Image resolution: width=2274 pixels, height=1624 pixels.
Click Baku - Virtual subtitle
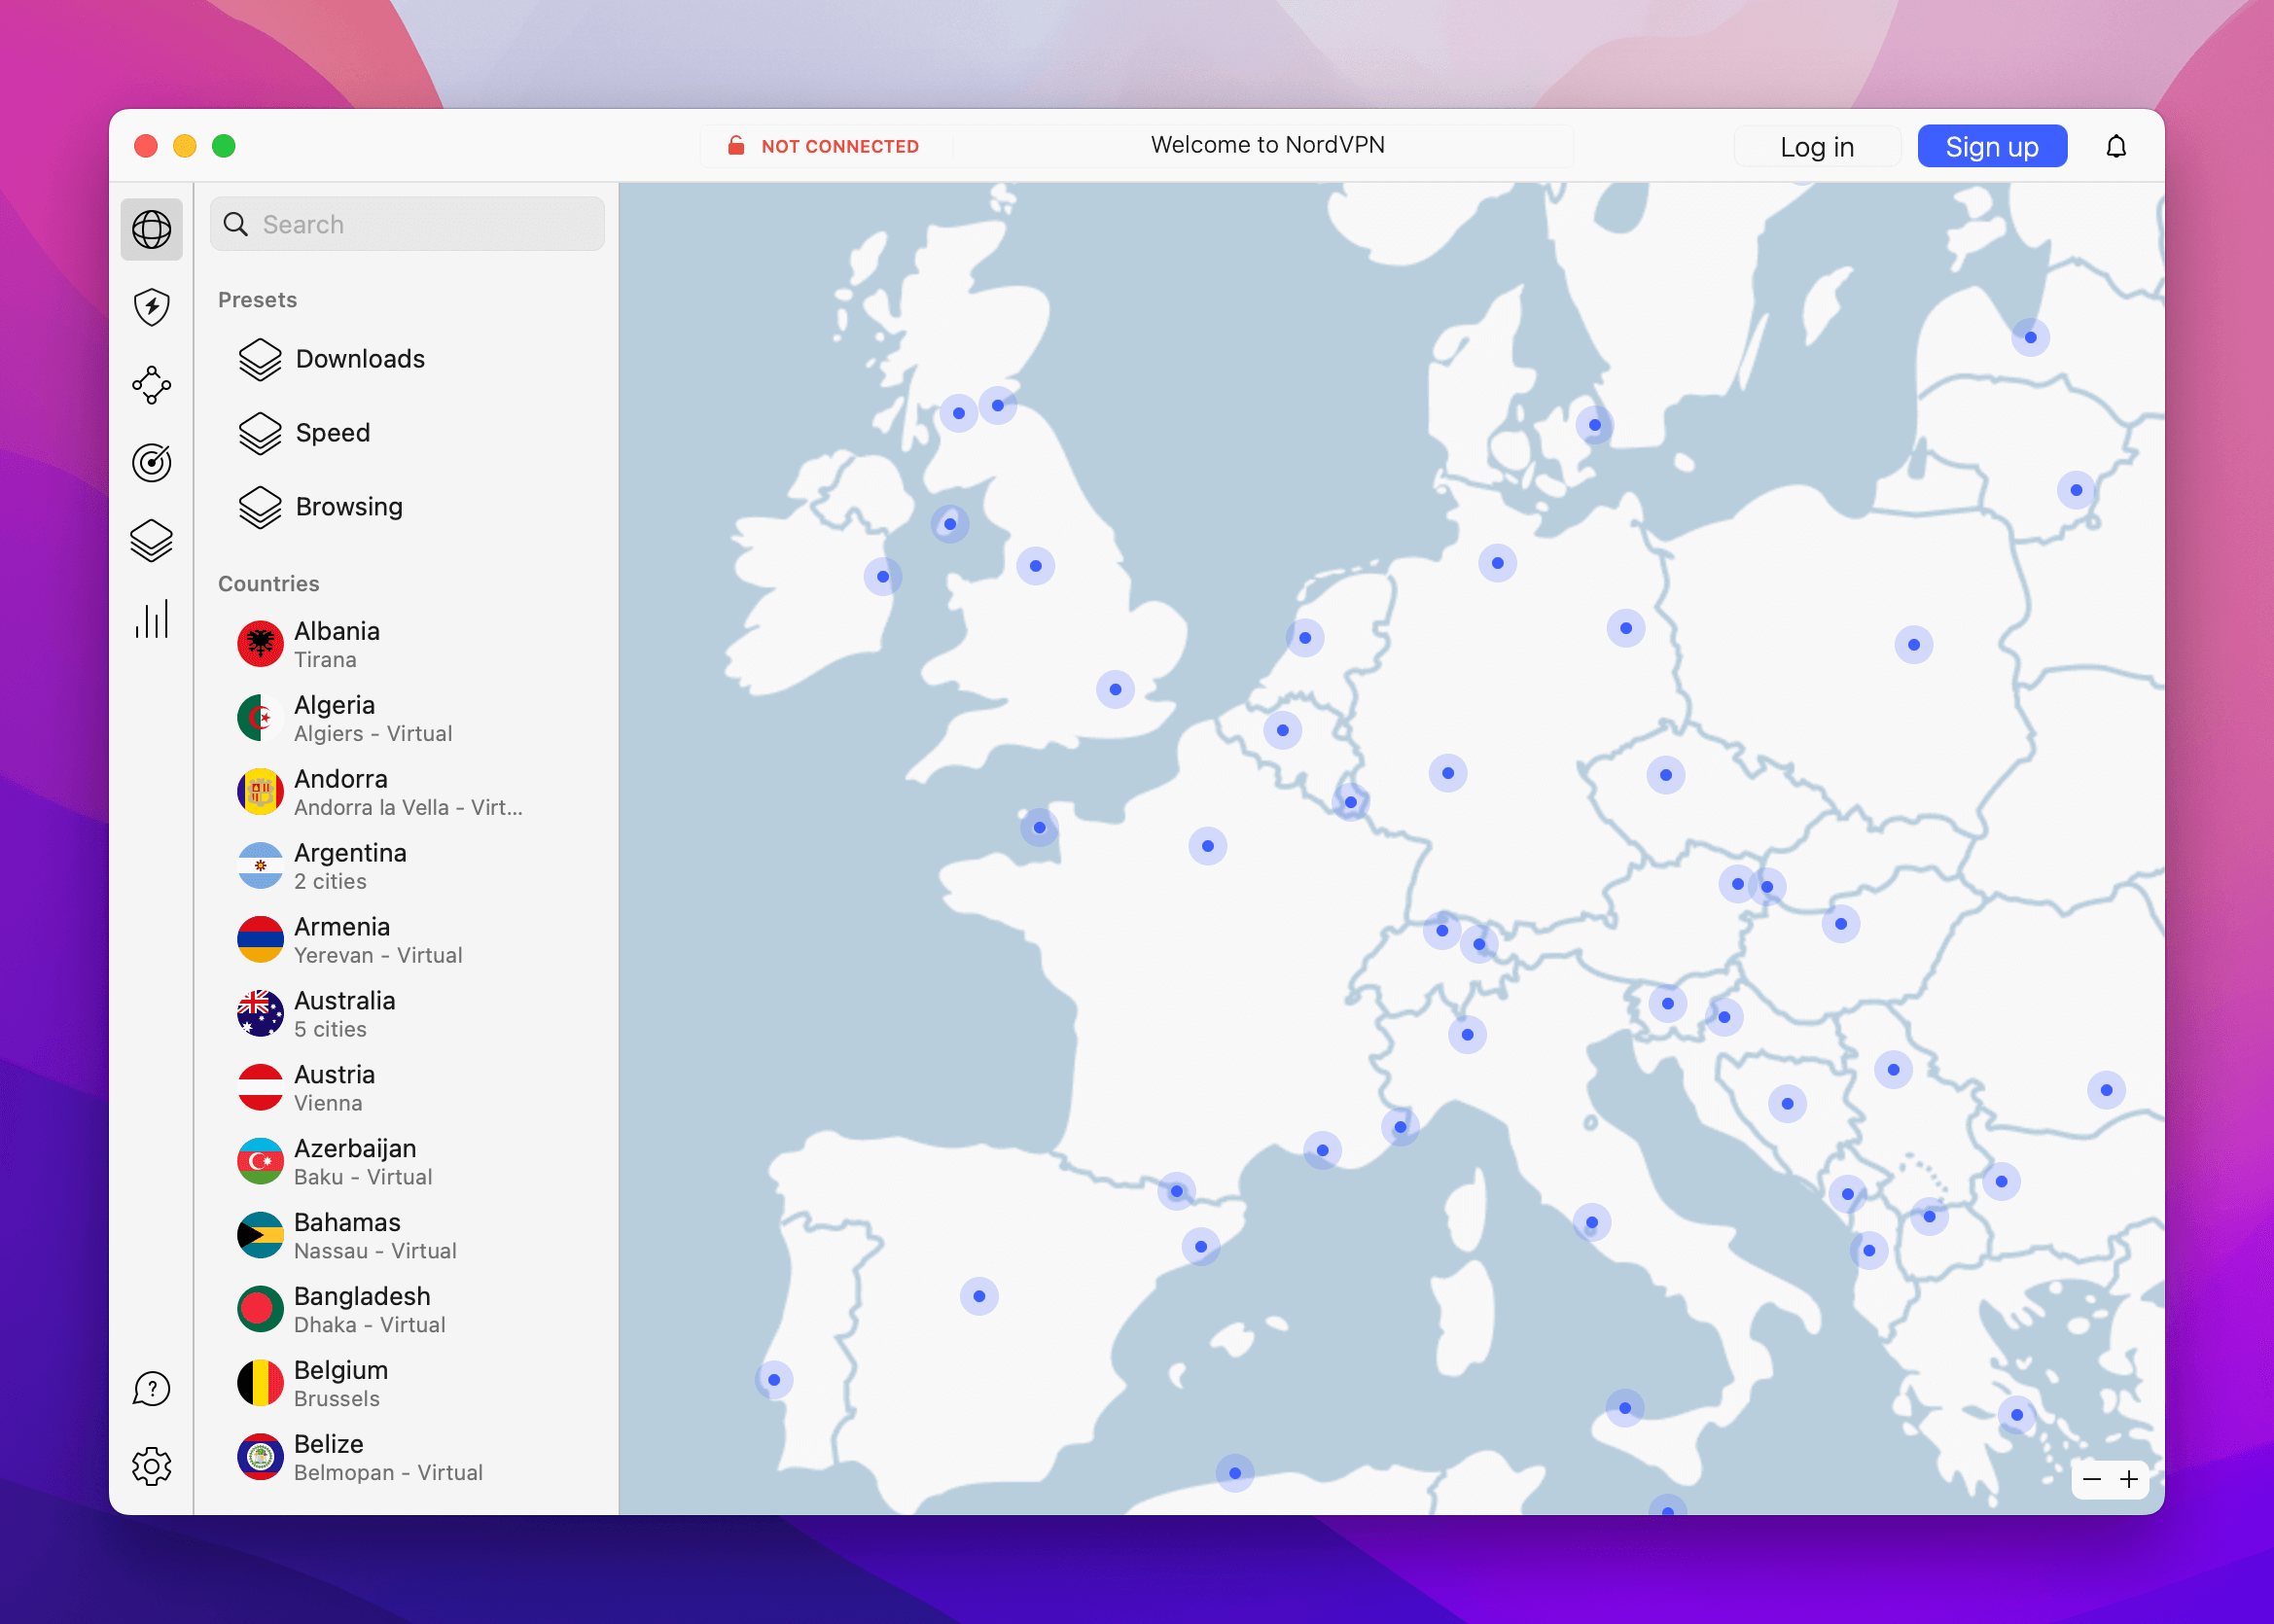pyautogui.click(x=363, y=1178)
